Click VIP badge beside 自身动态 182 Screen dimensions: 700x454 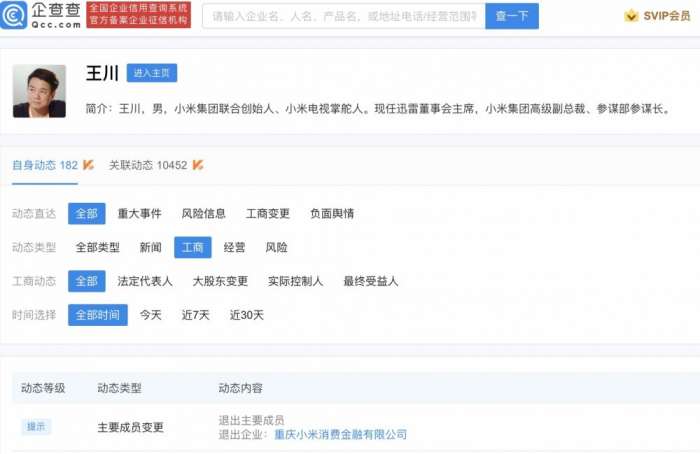pyautogui.click(x=89, y=165)
